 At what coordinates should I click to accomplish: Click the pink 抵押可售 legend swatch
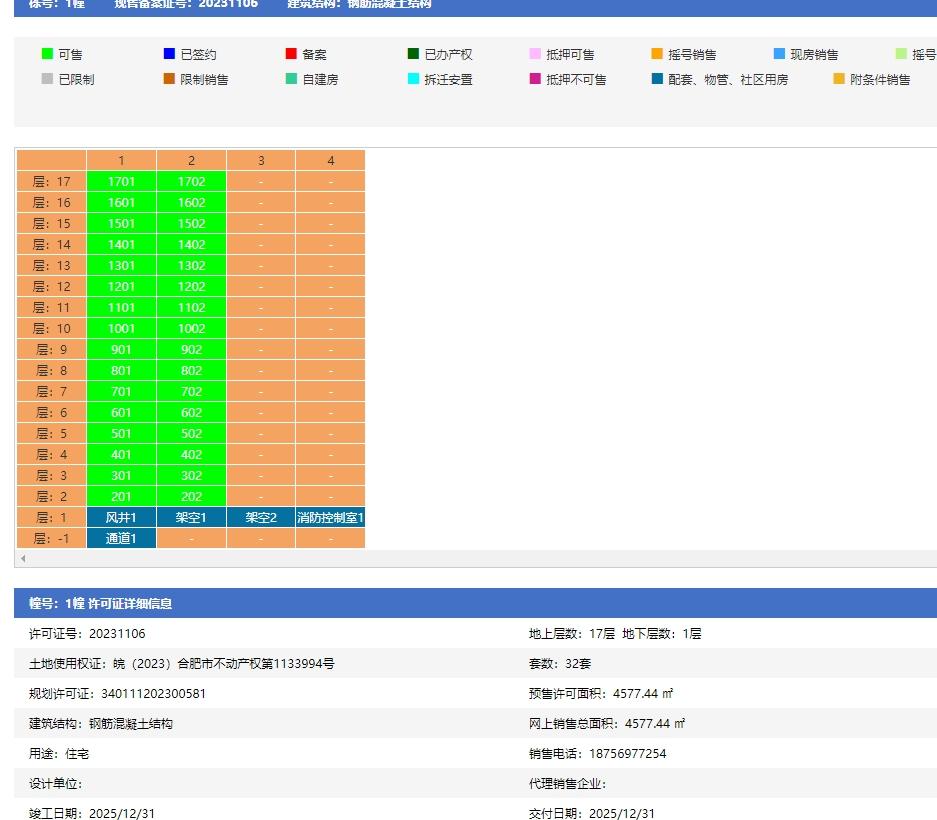click(535, 54)
